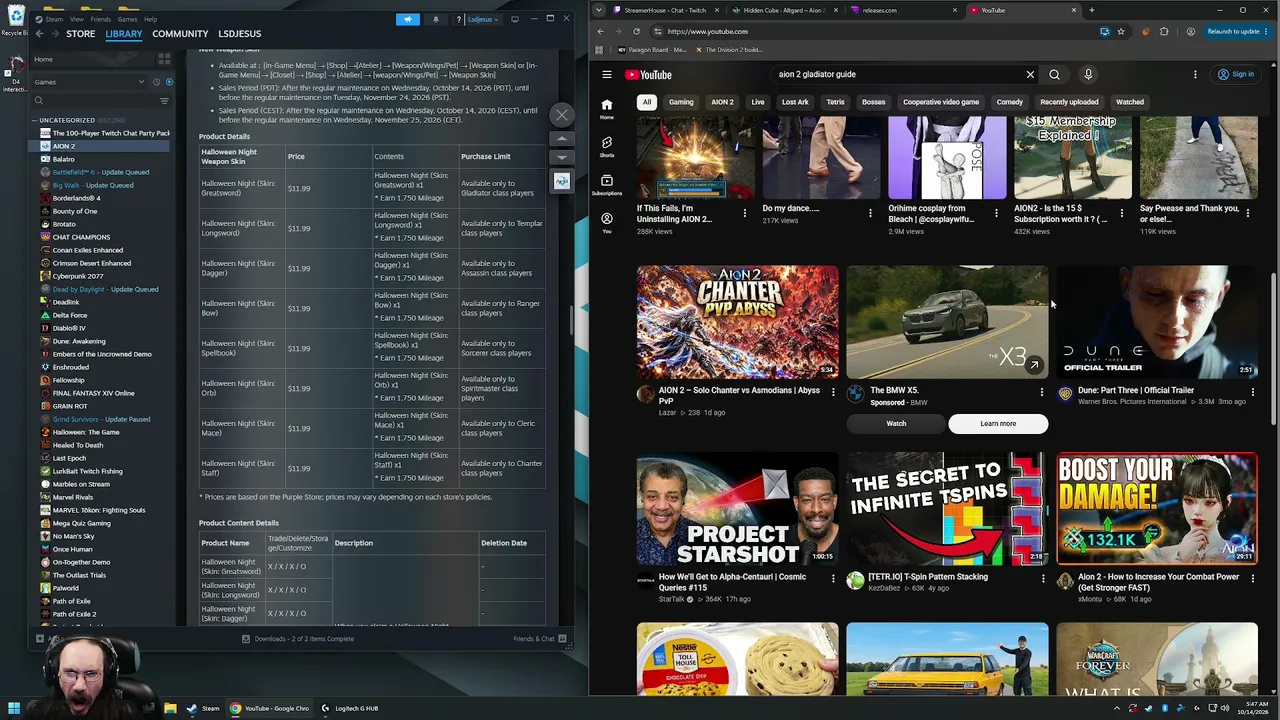Clear the YouTube search box text
Viewport: 1280px width, 720px height.
pos(1030,74)
